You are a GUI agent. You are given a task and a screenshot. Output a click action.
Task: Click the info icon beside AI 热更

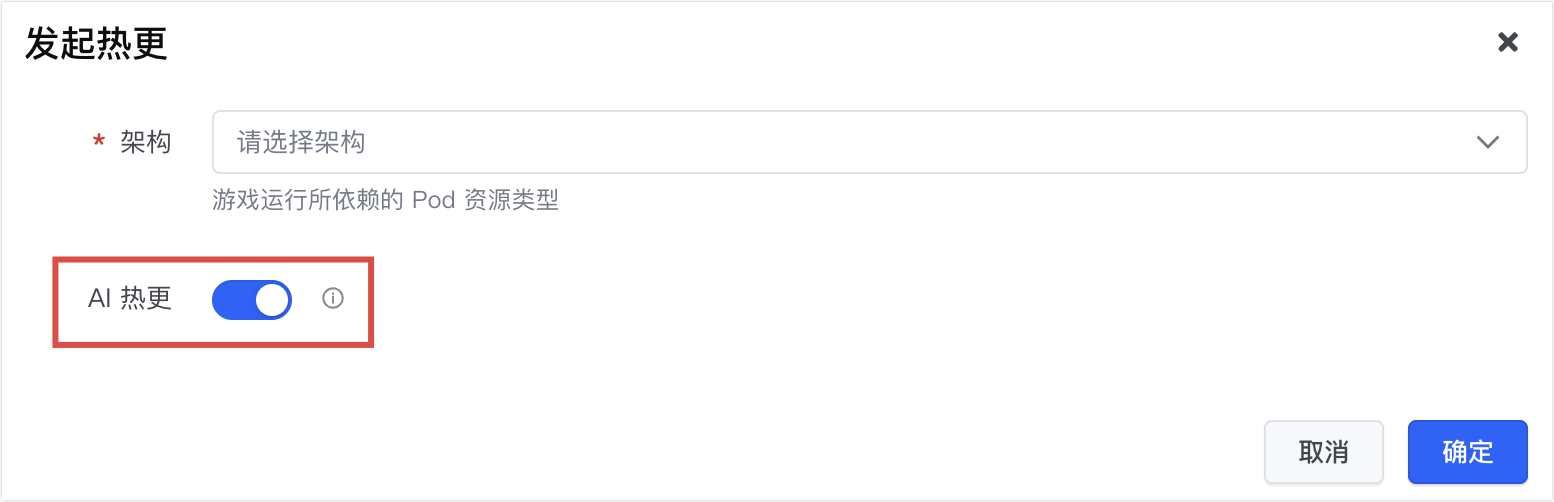(x=333, y=298)
